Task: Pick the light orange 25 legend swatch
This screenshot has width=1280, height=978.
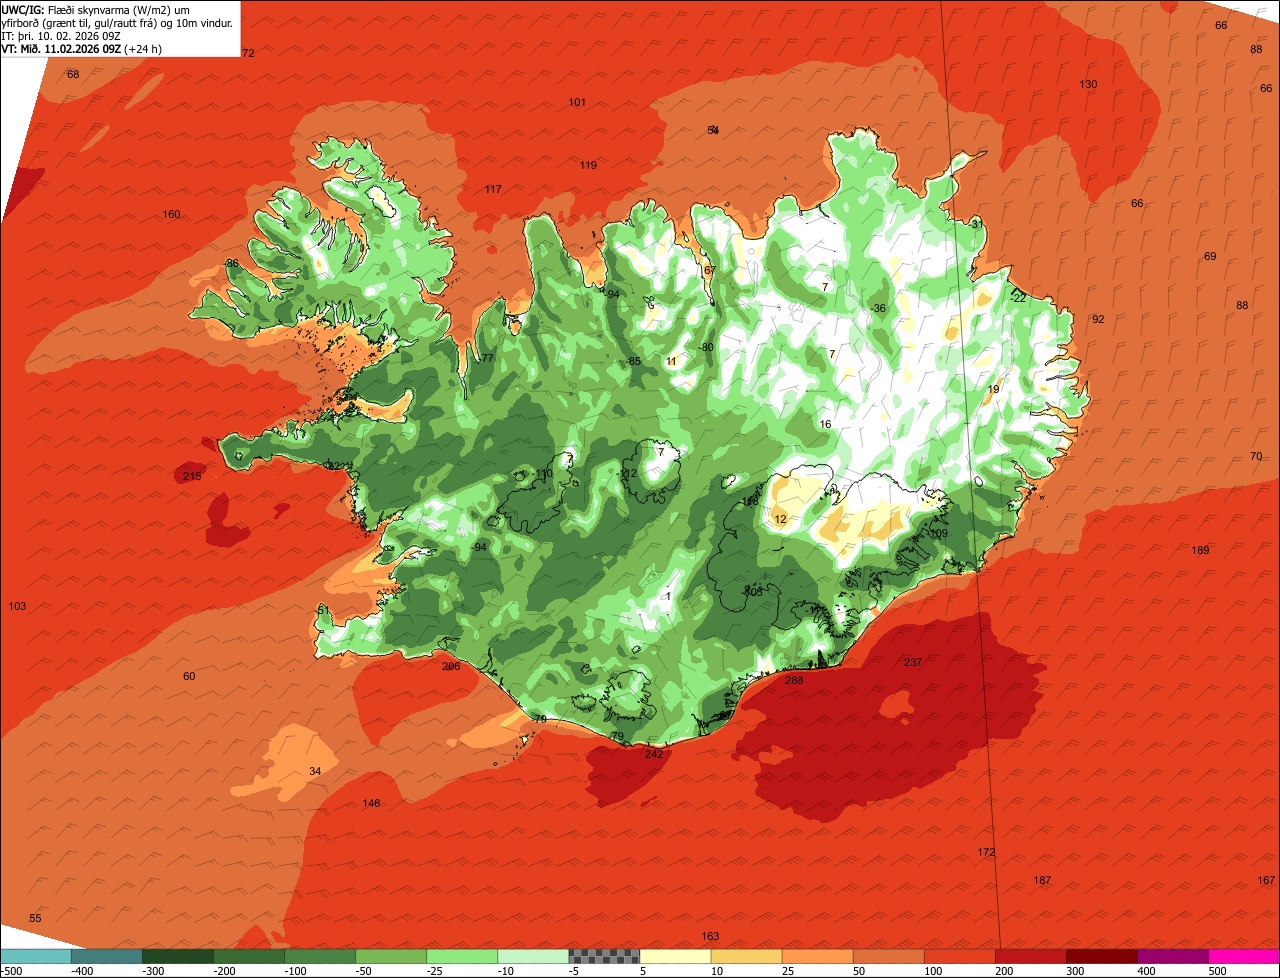Action: 817,956
